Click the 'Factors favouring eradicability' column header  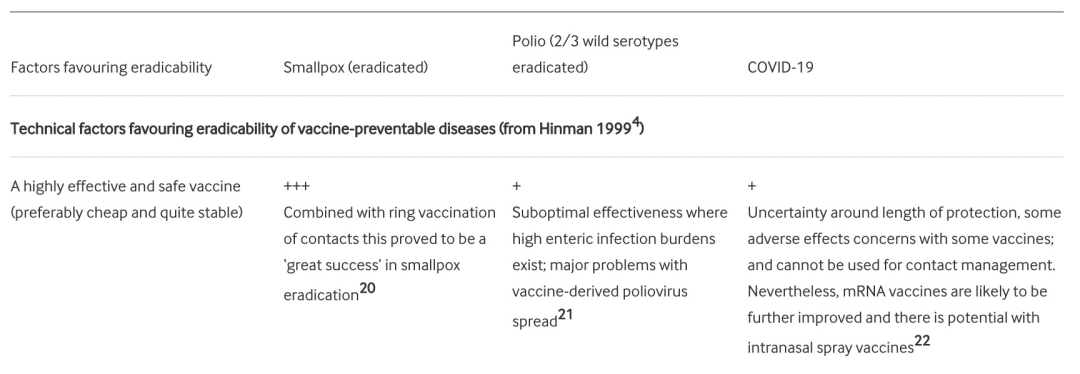(x=111, y=68)
